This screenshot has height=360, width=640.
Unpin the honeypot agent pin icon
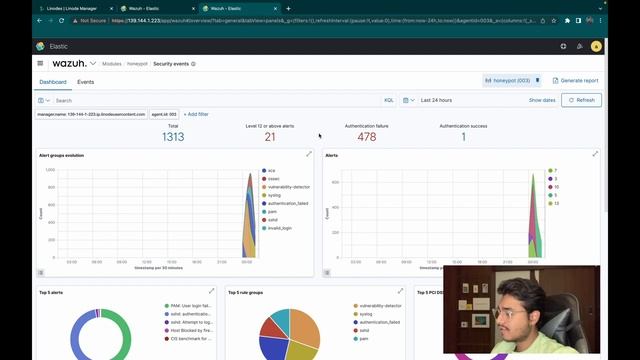538,81
